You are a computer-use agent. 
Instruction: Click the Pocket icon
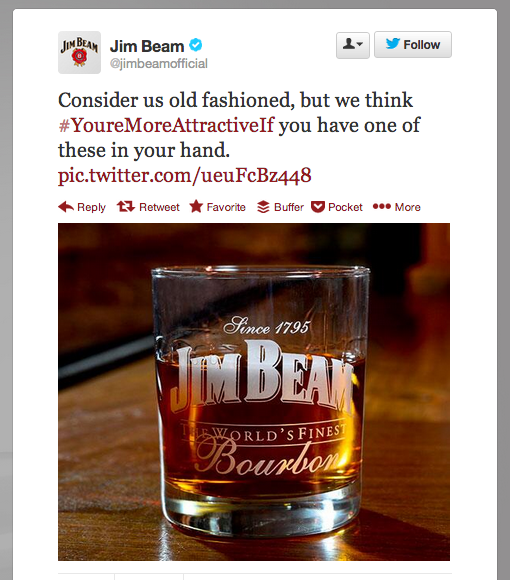[318, 207]
